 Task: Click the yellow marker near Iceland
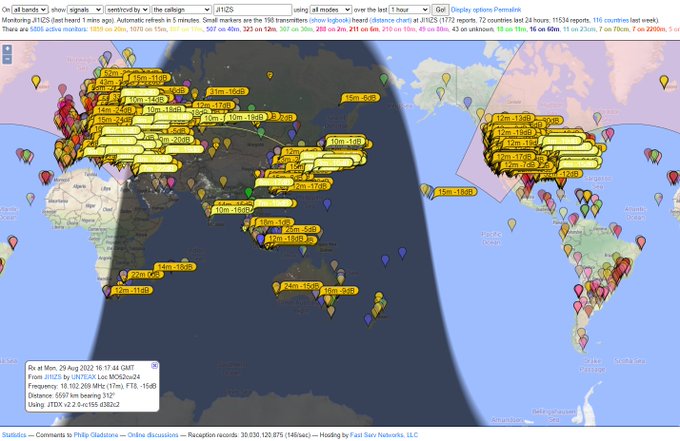point(36,81)
